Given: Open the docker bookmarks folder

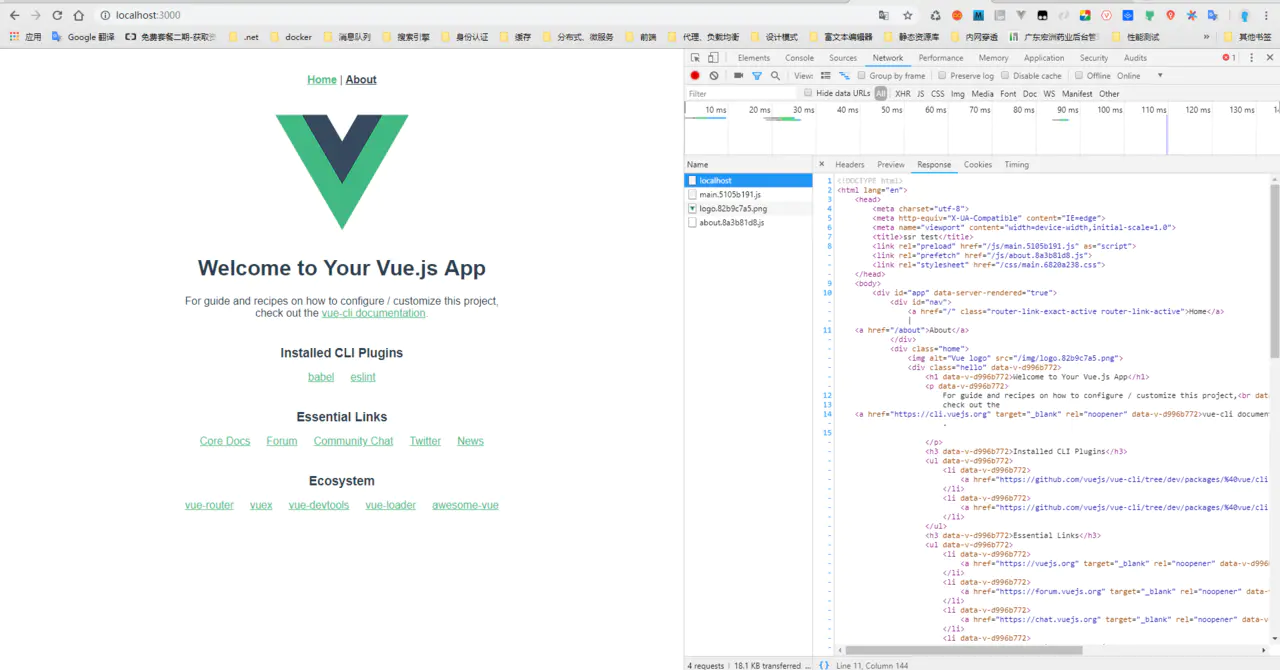Looking at the screenshot, I should tap(291, 37).
